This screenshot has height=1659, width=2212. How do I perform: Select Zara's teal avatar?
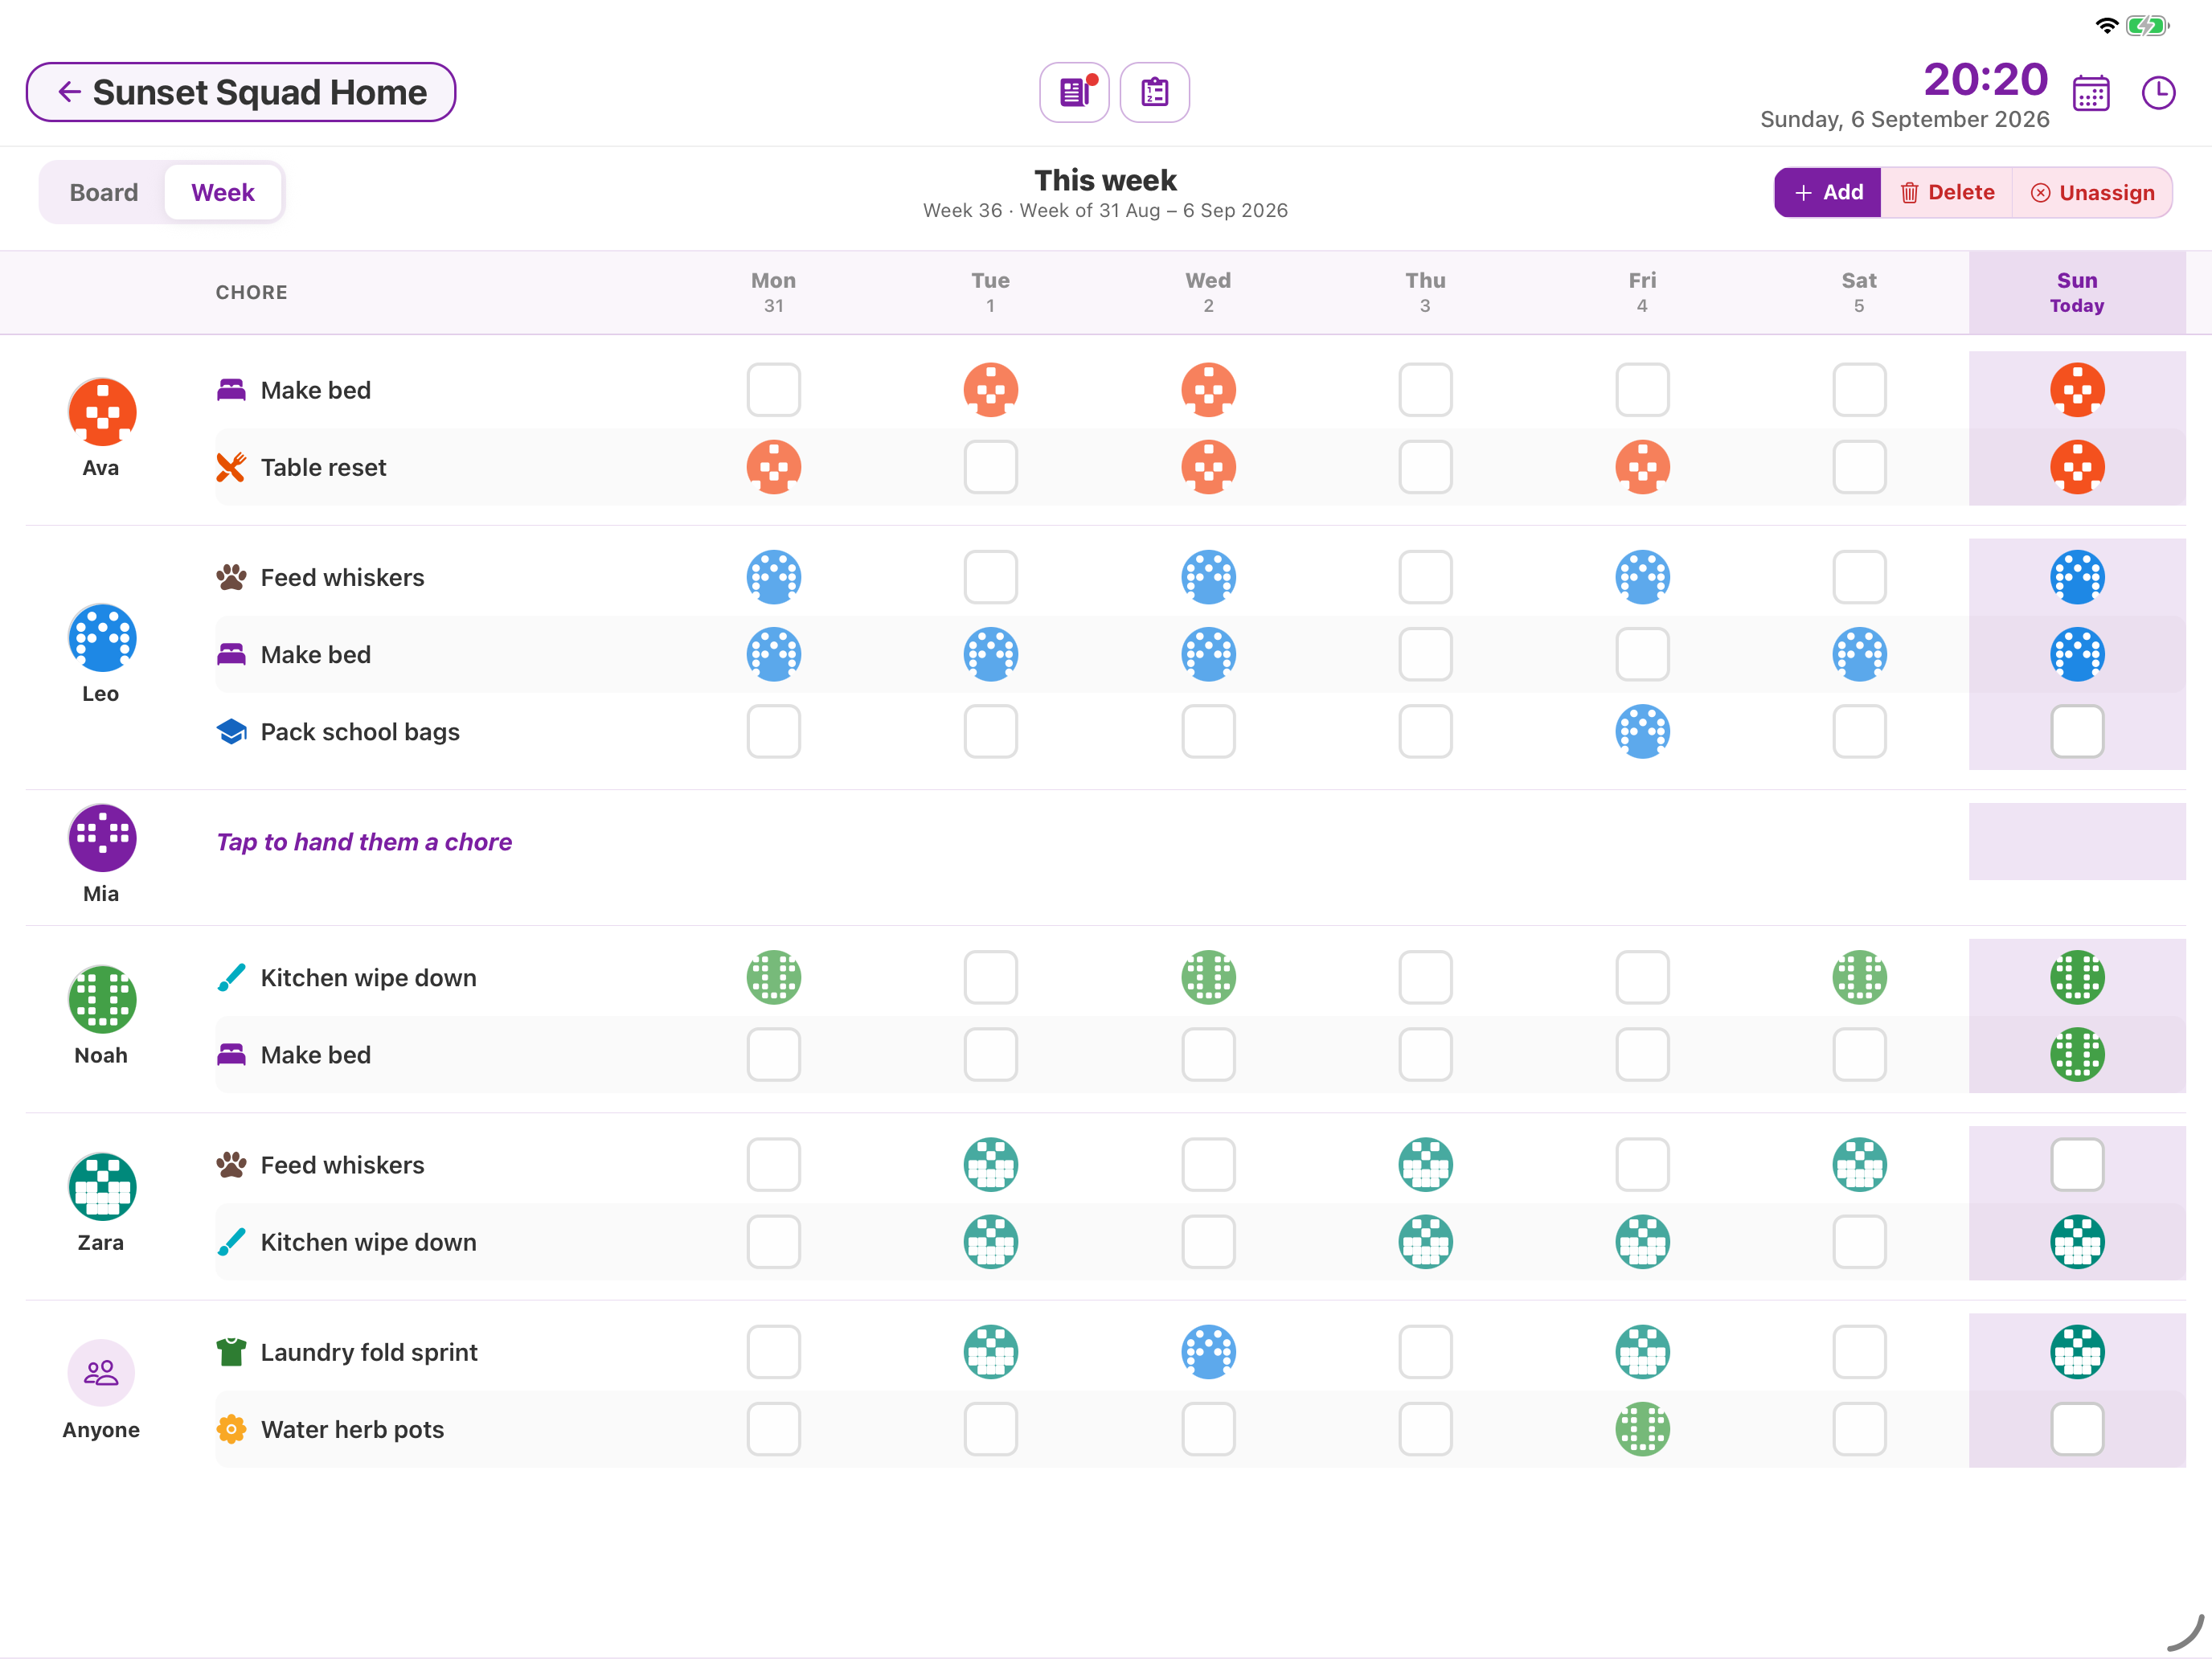(x=102, y=1187)
